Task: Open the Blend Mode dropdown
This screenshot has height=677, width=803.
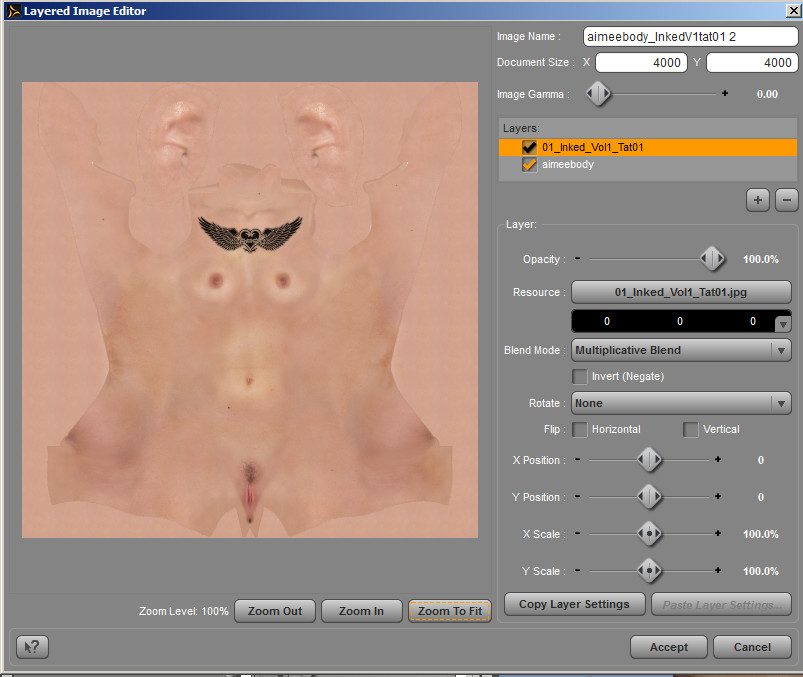Action: point(681,350)
